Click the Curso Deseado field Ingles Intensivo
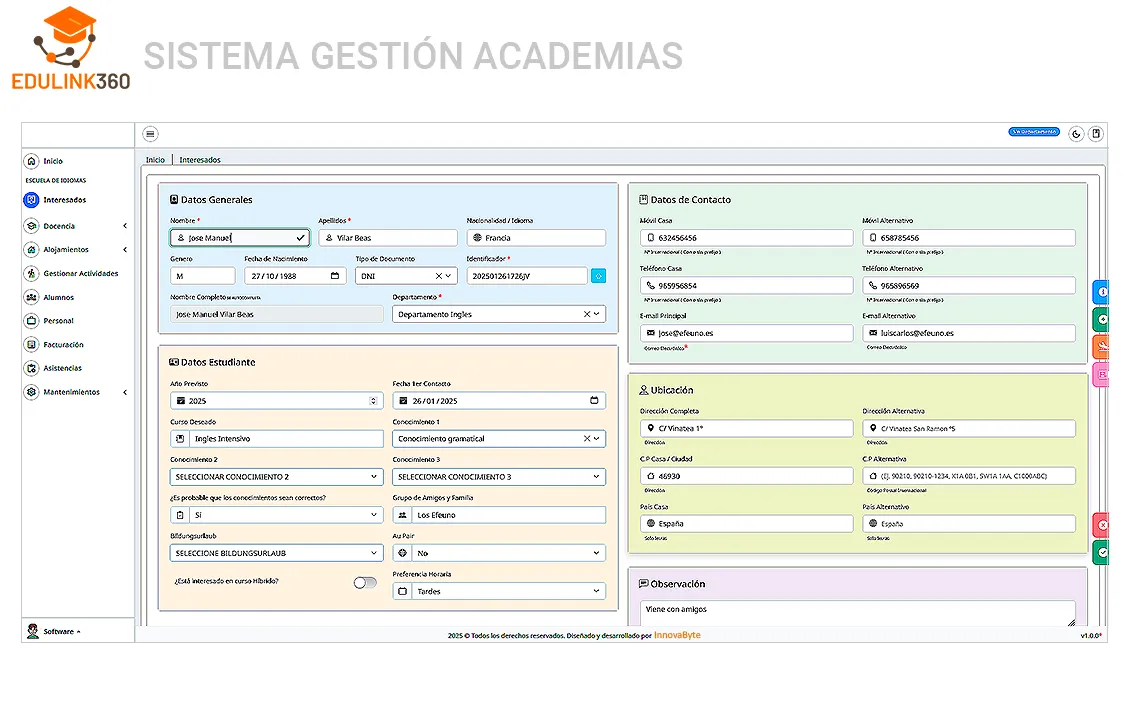Image resolution: width=1125 pixels, height=704 pixels. tap(276, 438)
